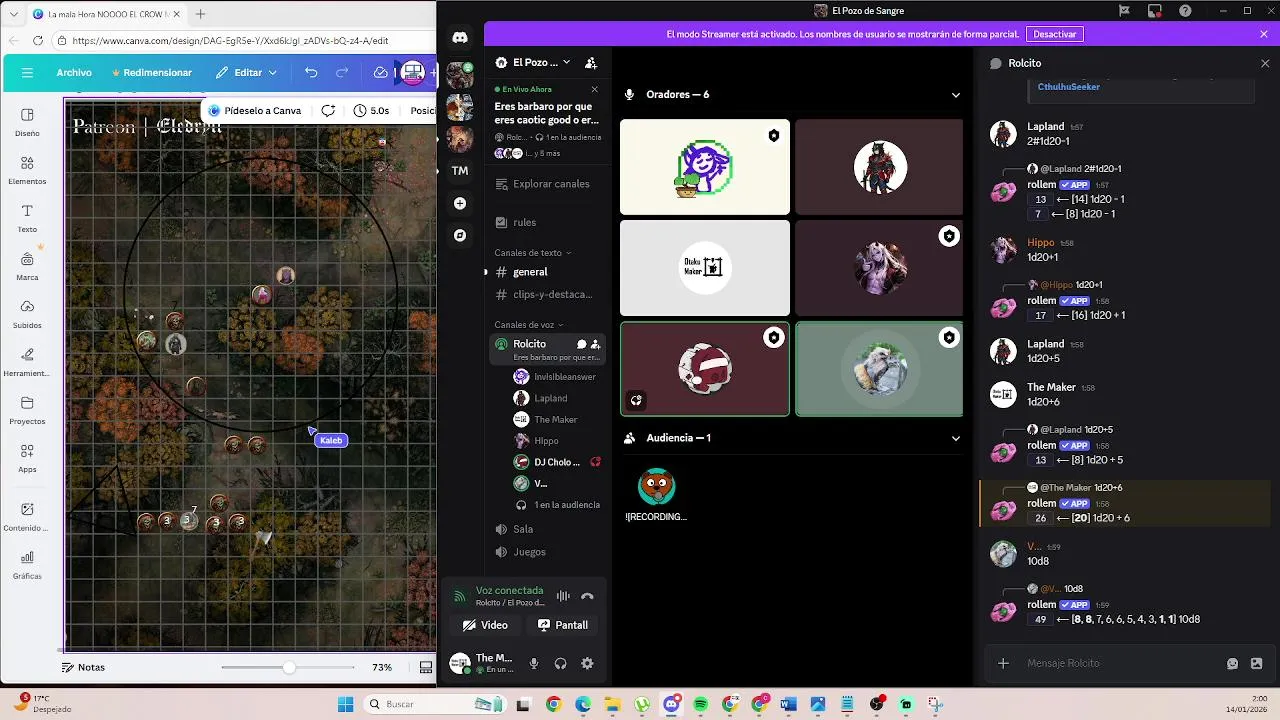Image resolution: width=1280 pixels, height=720 pixels.
Task: Open the Marca panel in Canva
Action: (27, 266)
